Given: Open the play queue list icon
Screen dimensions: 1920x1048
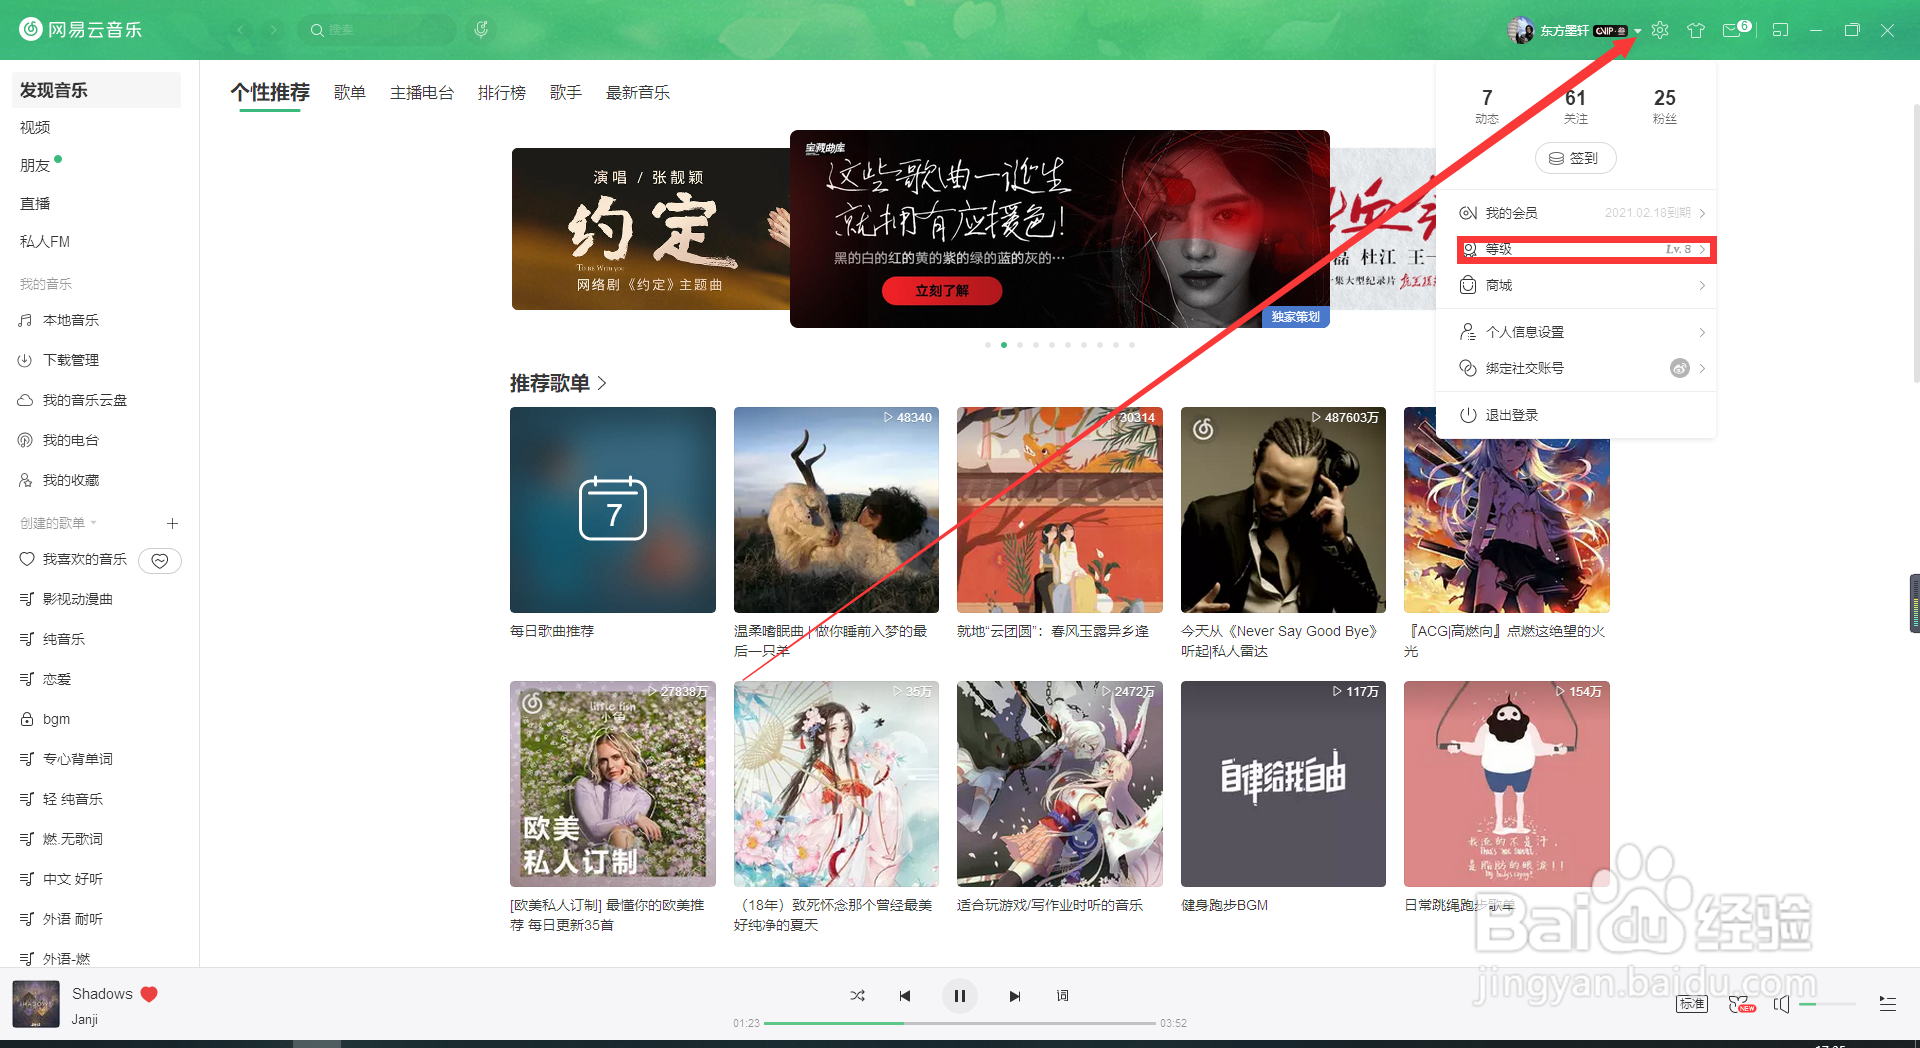Looking at the screenshot, I should 1888,1004.
